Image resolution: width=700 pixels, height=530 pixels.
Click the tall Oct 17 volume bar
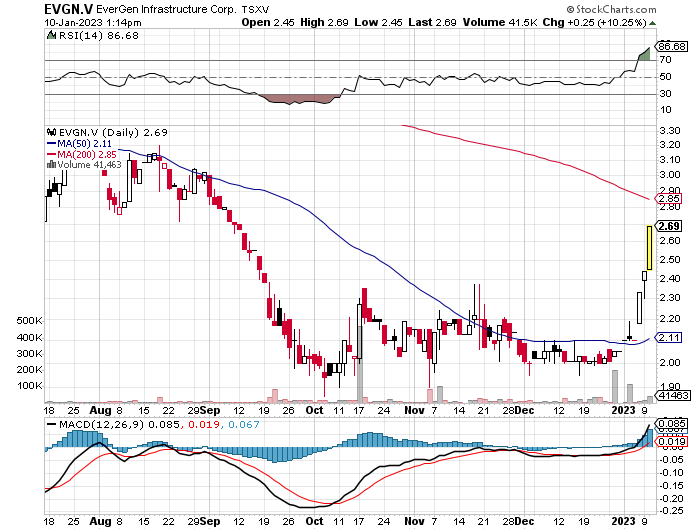click(x=359, y=364)
